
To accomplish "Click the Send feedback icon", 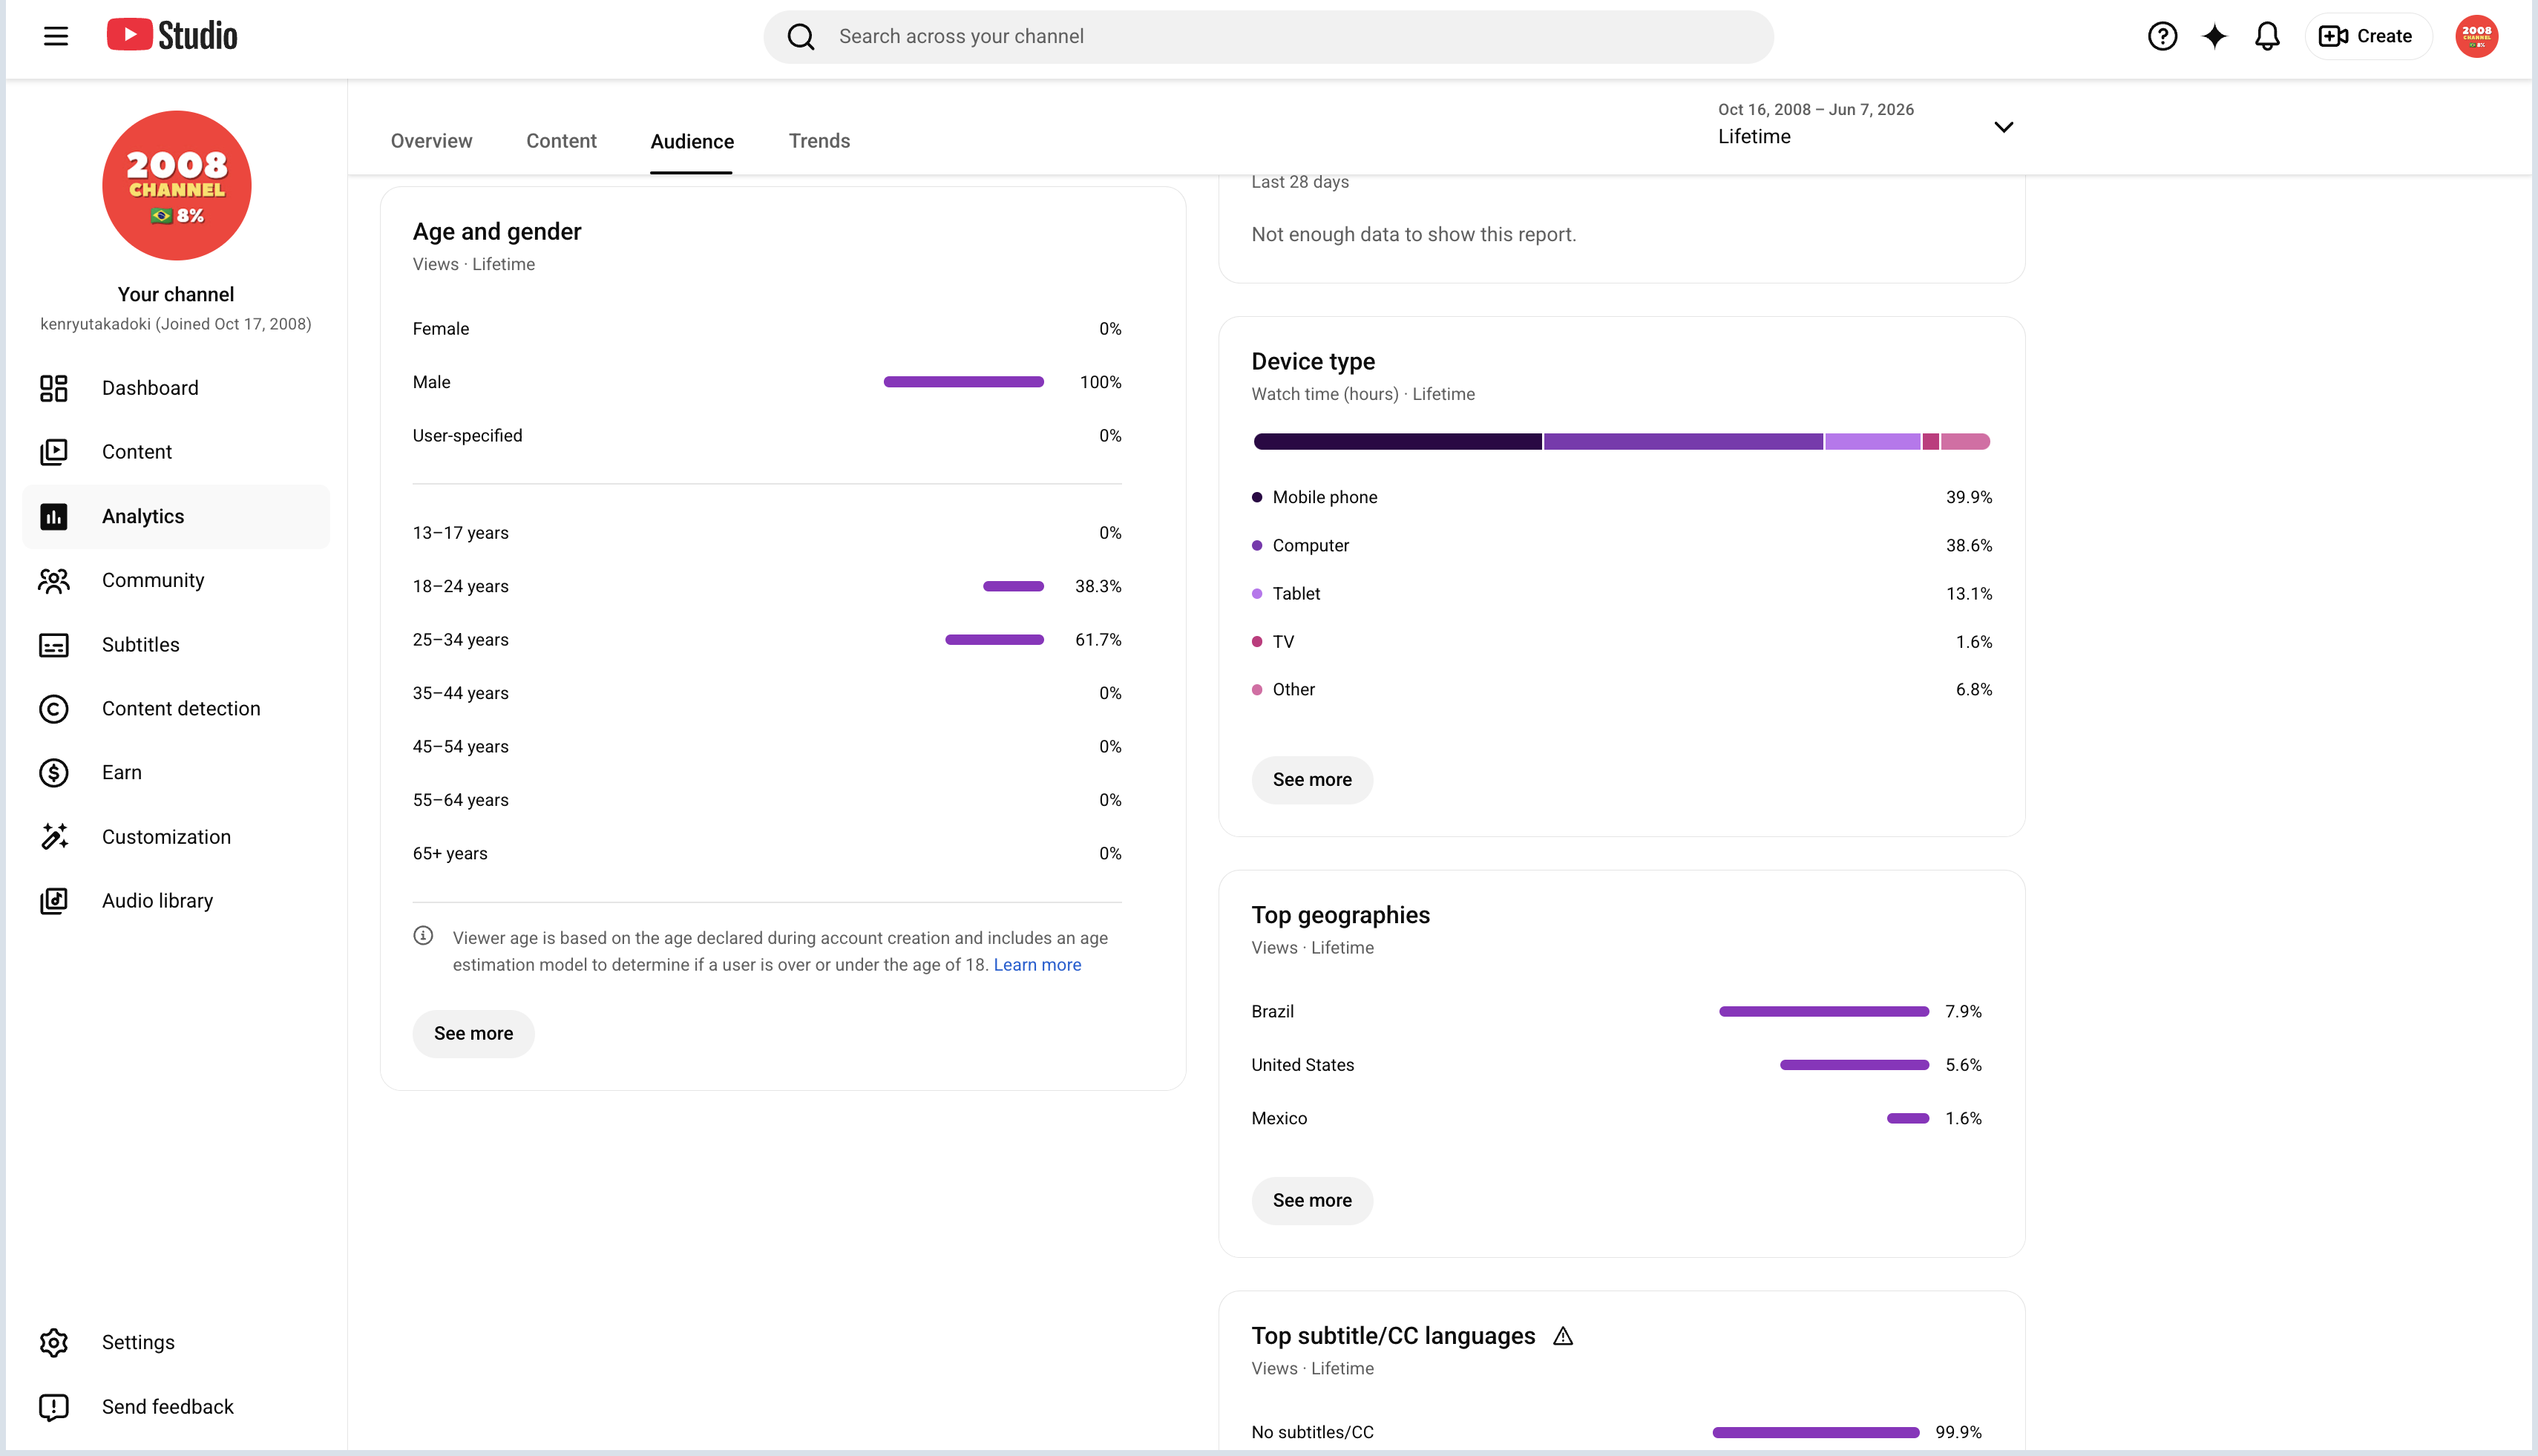I will 54,1407.
